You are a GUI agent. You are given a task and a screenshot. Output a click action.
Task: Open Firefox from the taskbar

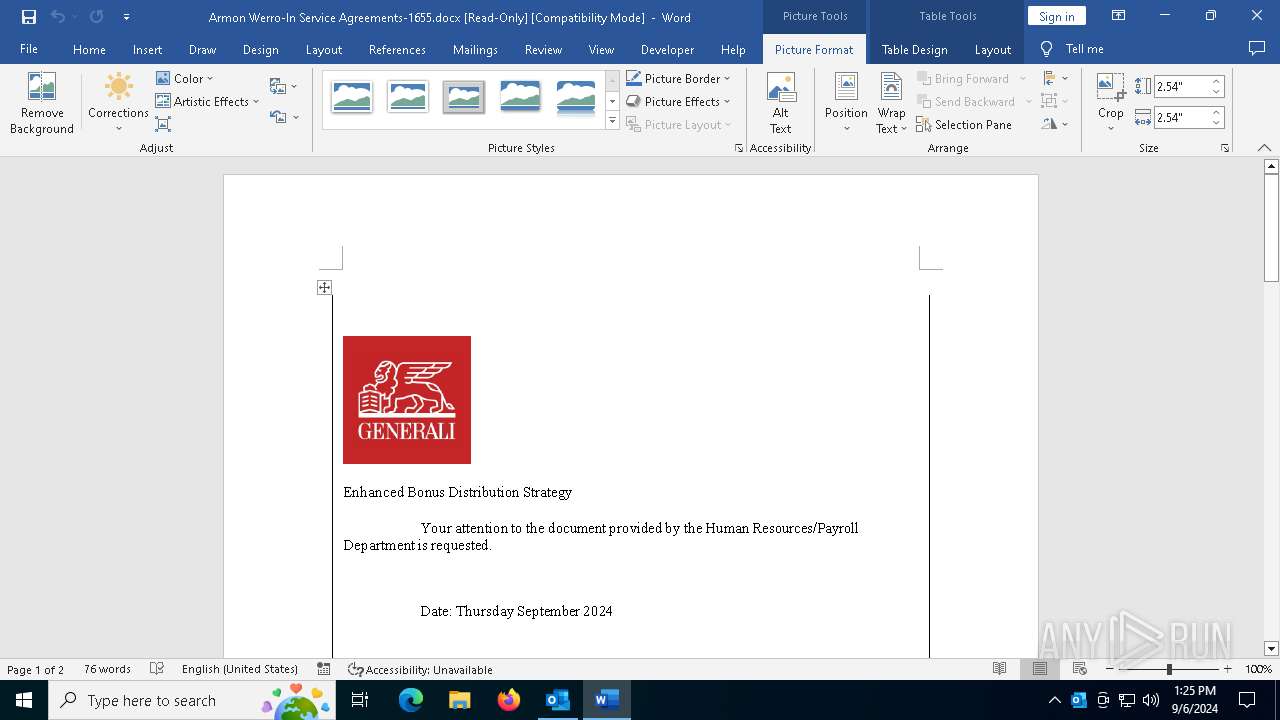(x=509, y=700)
